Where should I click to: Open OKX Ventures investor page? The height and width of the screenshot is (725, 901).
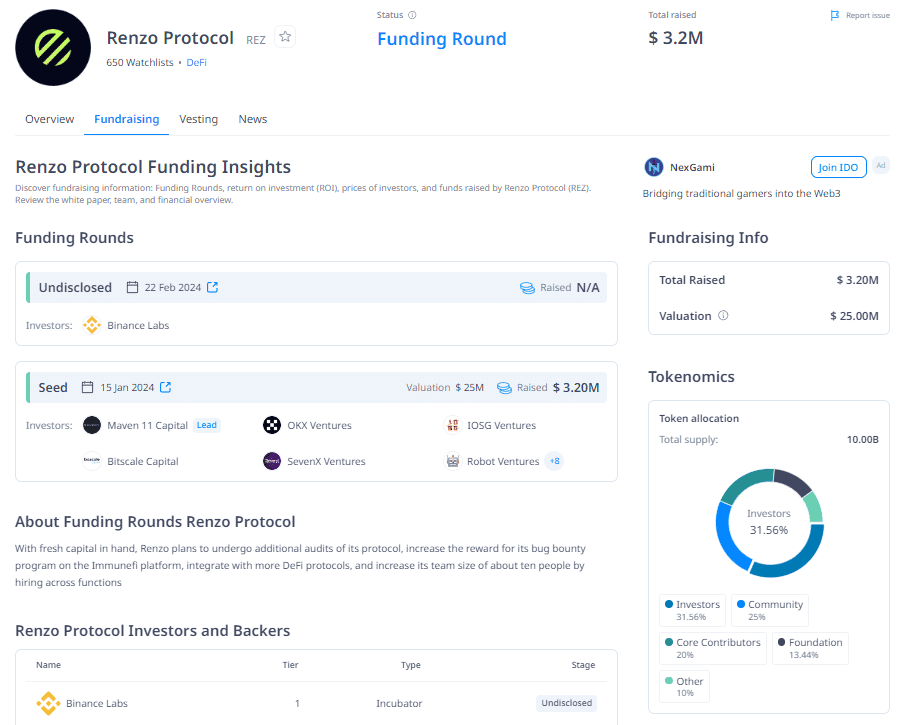[x=319, y=425]
